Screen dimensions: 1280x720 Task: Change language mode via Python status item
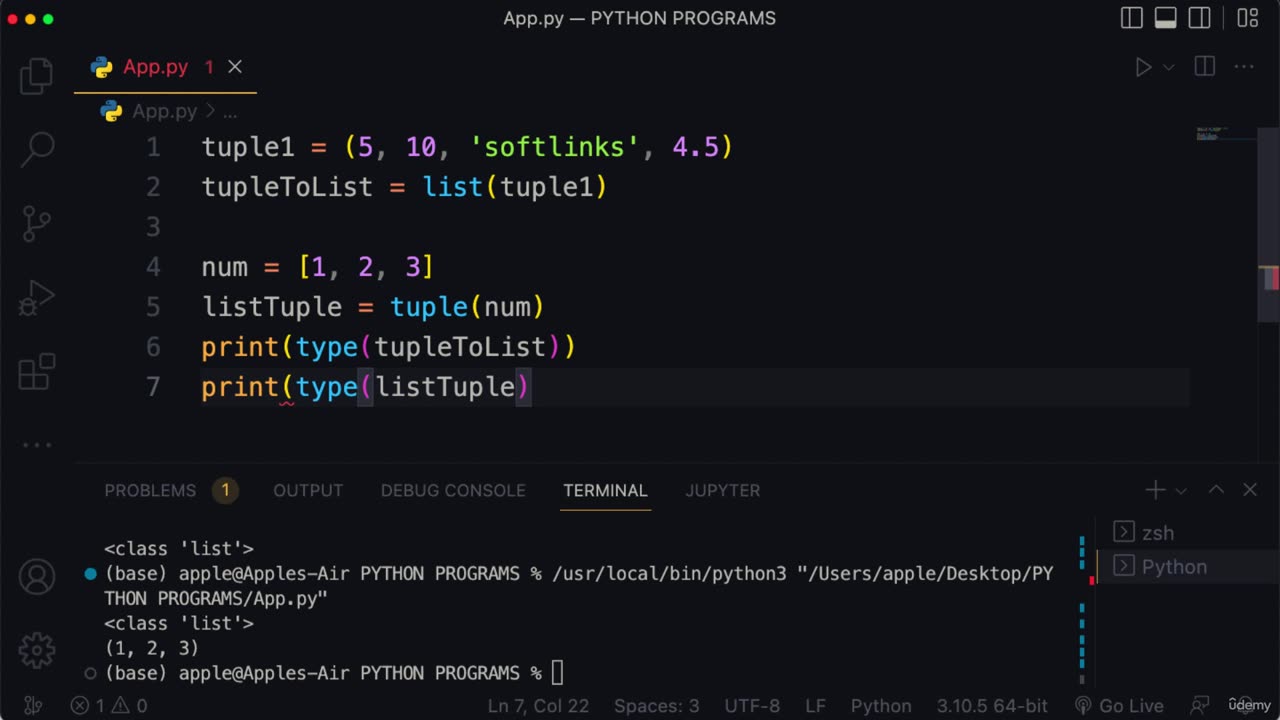[881, 706]
